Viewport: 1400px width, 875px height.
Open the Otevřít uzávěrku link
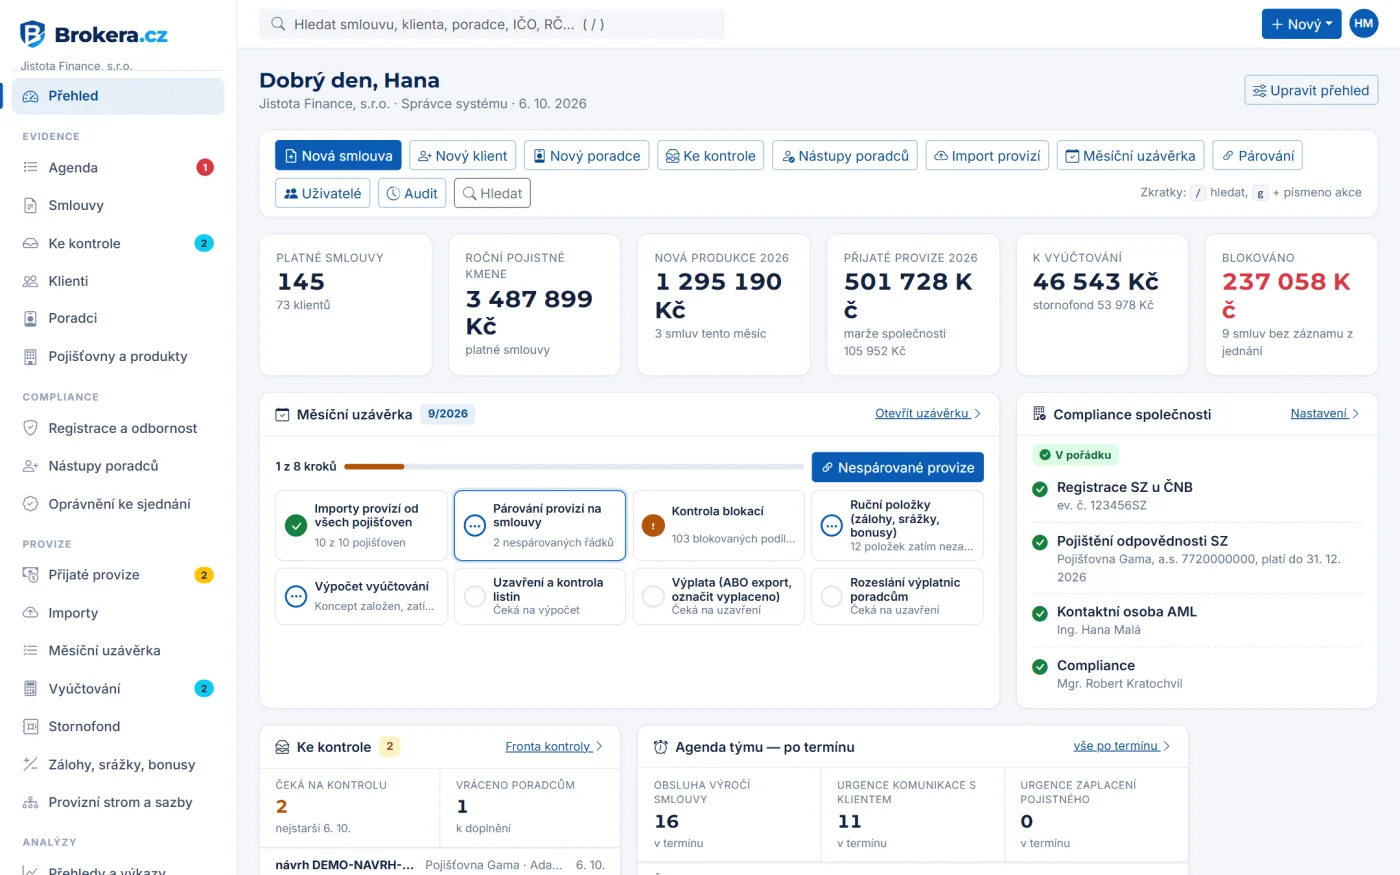pyautogui.click(x=928, y=413)
